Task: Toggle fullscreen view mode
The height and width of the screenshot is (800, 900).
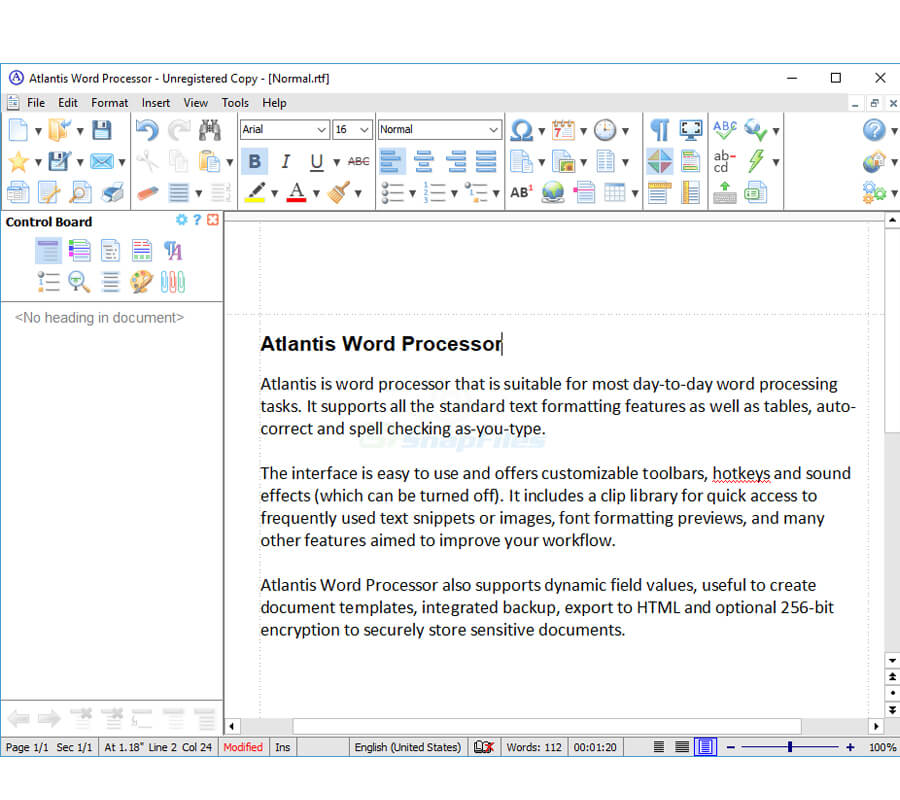Action: [x=691, y=130]
